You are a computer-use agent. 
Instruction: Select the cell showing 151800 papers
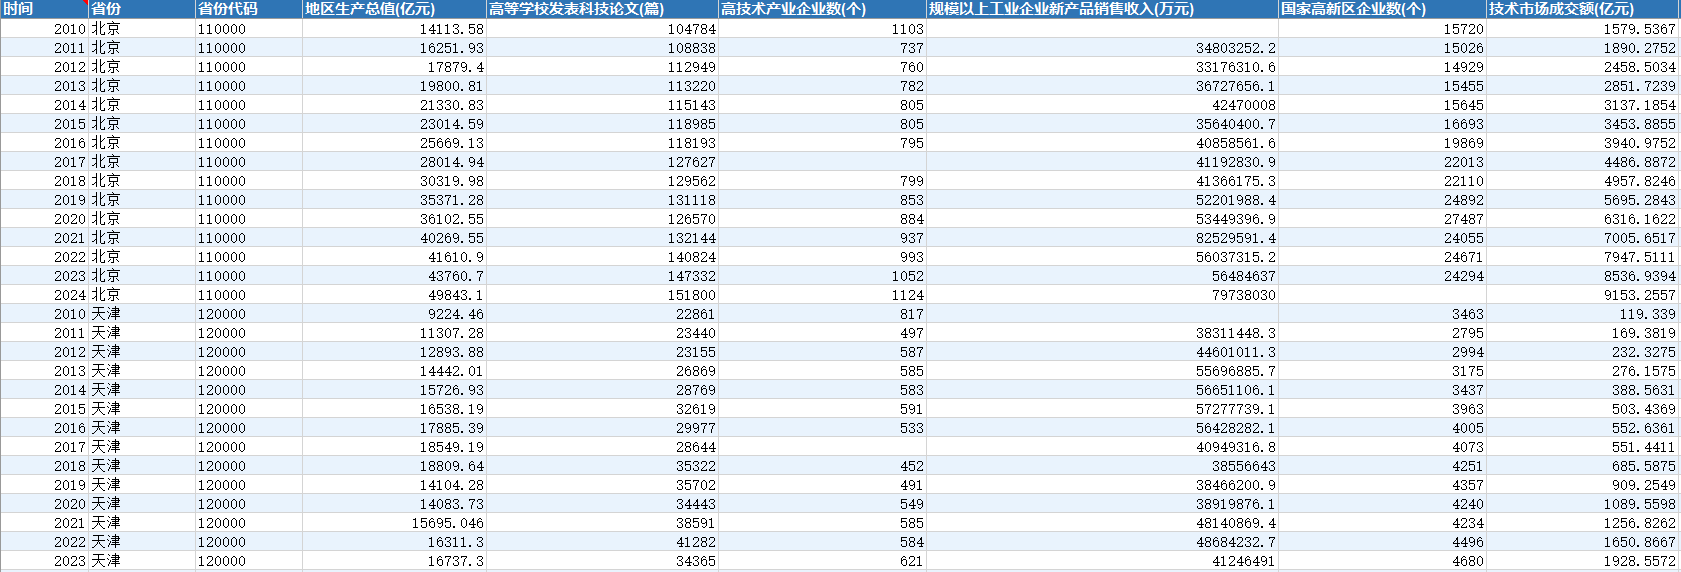pyautogui.click(x=602, y=295)
